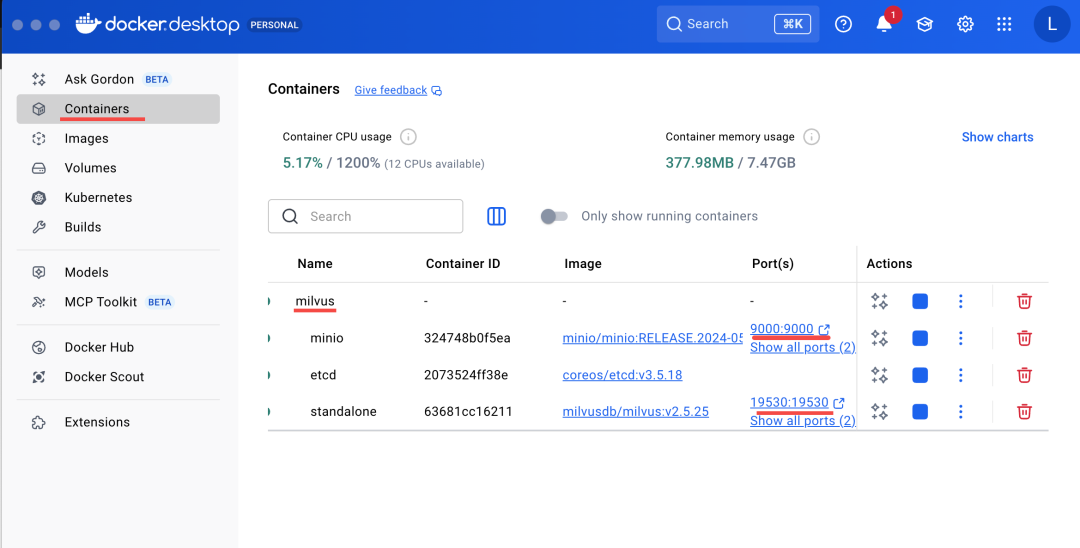Open the apps grid icon
Image resolution: width=1080 pixels, height=548 pixels.
(1004, 24)
